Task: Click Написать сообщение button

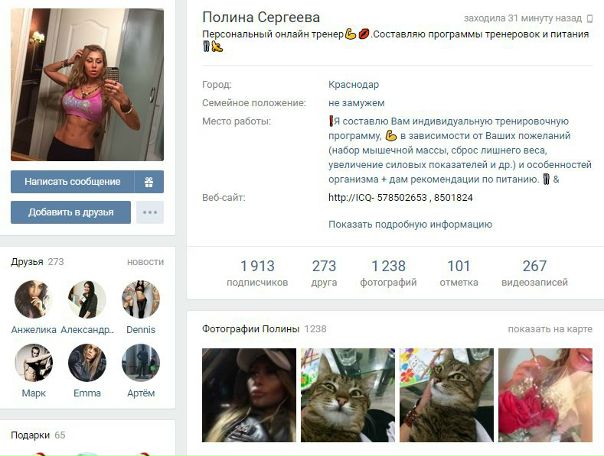Action: tap(72, 181)
